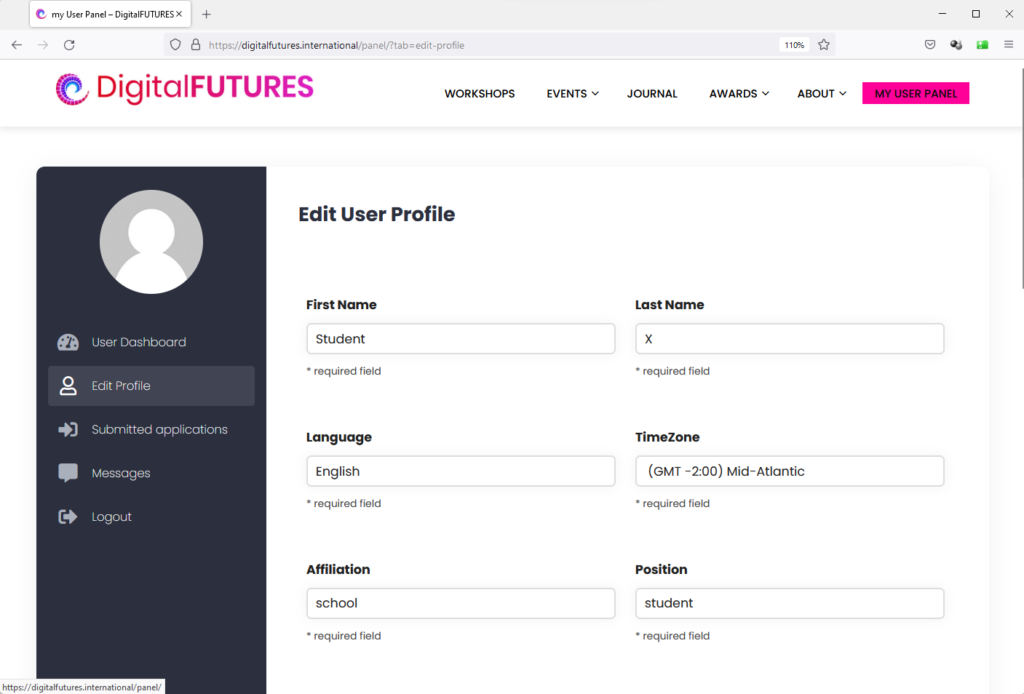Go to the WORKSHOPS menu item

pyautogui.click(x=479, y=94)
